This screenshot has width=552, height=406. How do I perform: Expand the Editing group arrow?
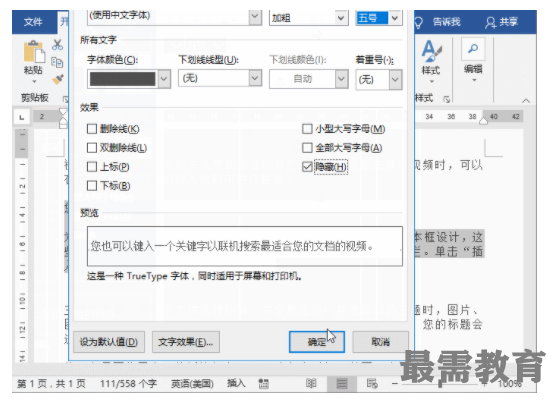(x=474, y=80)
